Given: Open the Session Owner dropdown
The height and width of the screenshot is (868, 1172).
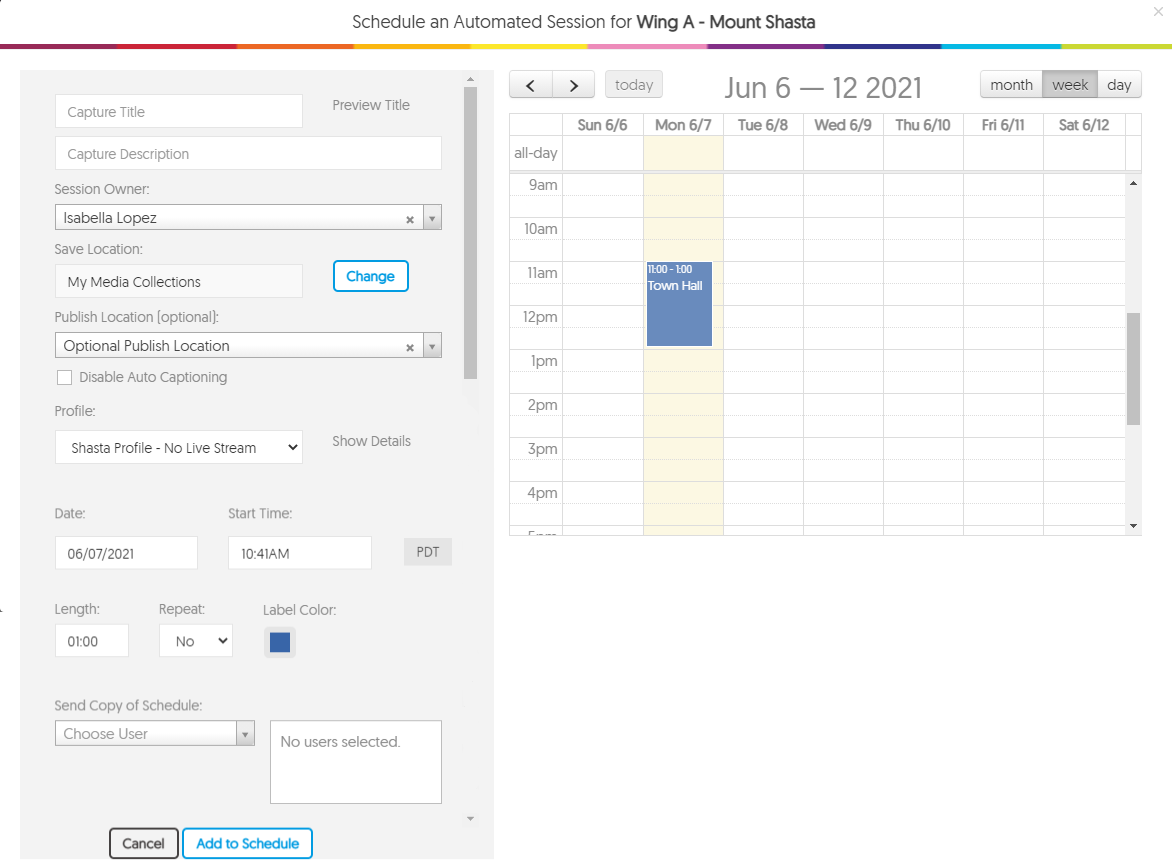Looking at the screenshot, I should (432, 218).
